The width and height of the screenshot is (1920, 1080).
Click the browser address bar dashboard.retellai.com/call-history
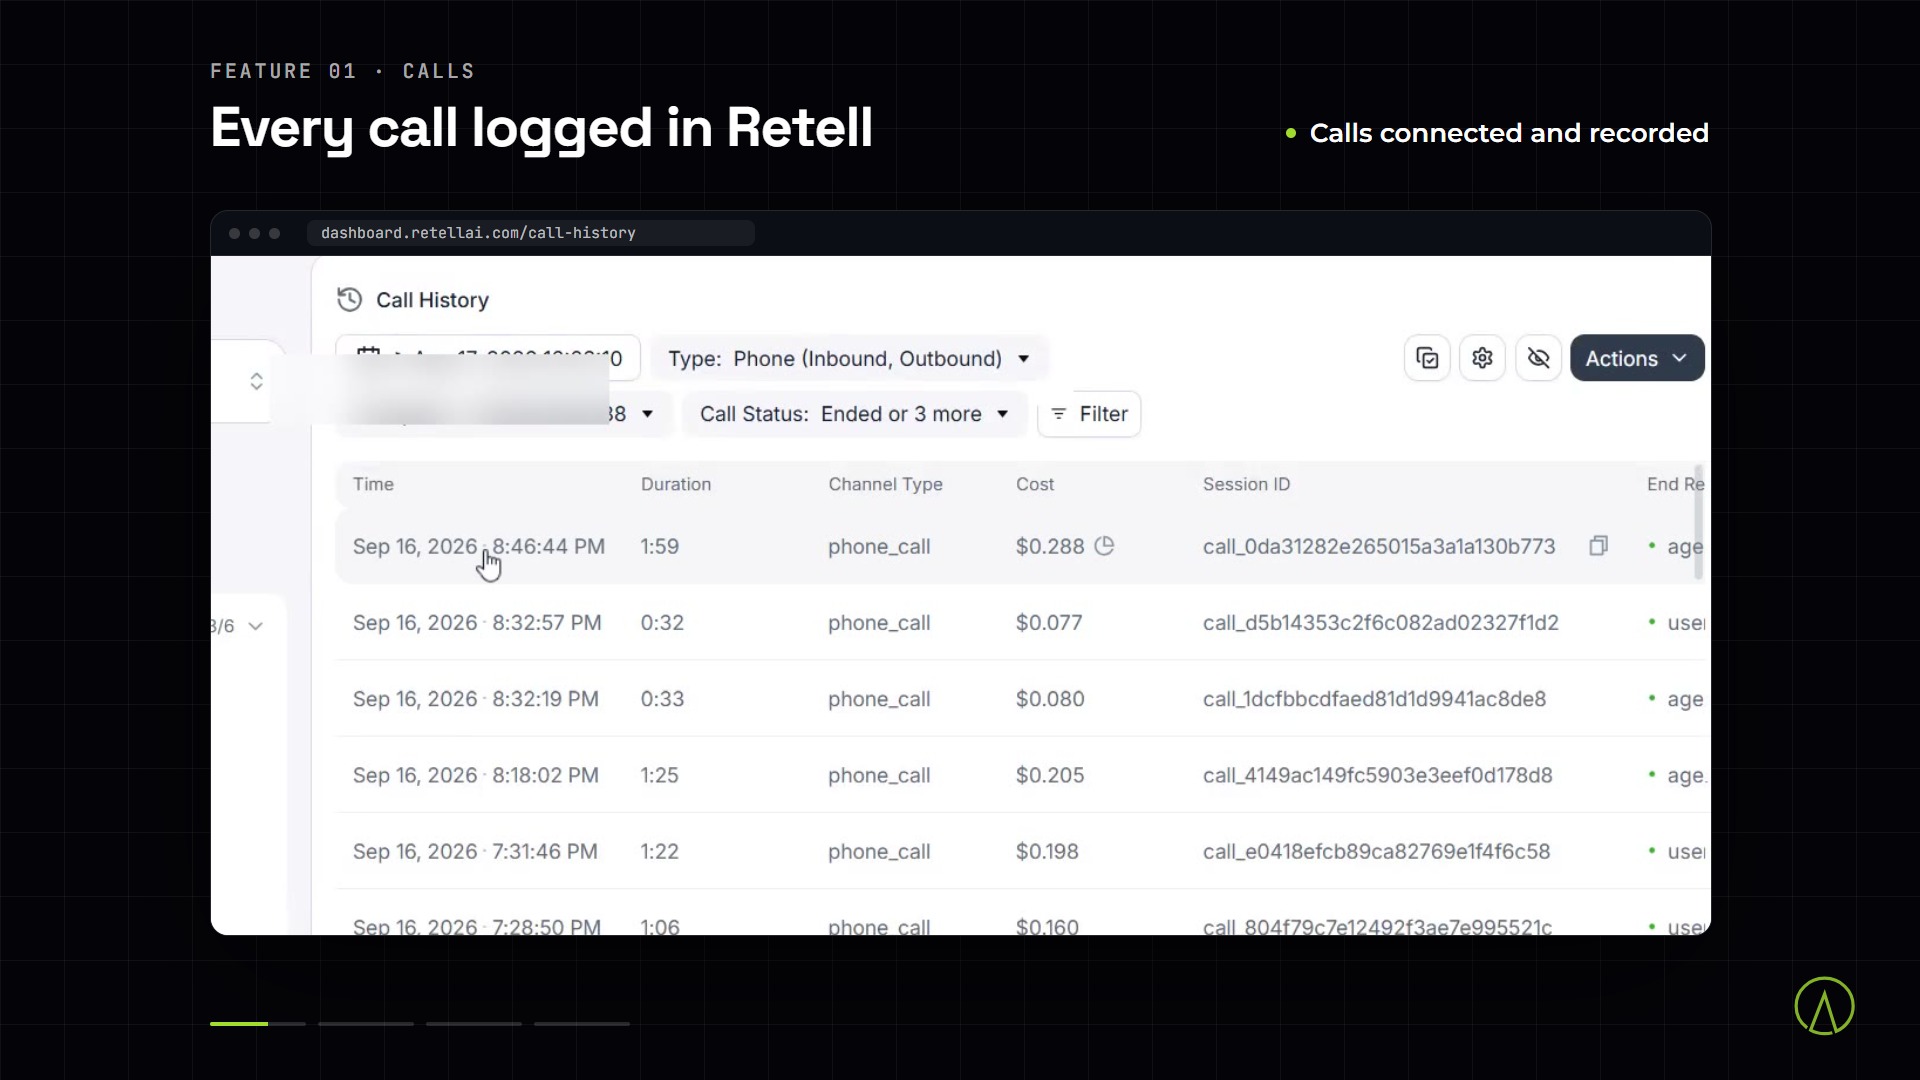coord(531,233)
